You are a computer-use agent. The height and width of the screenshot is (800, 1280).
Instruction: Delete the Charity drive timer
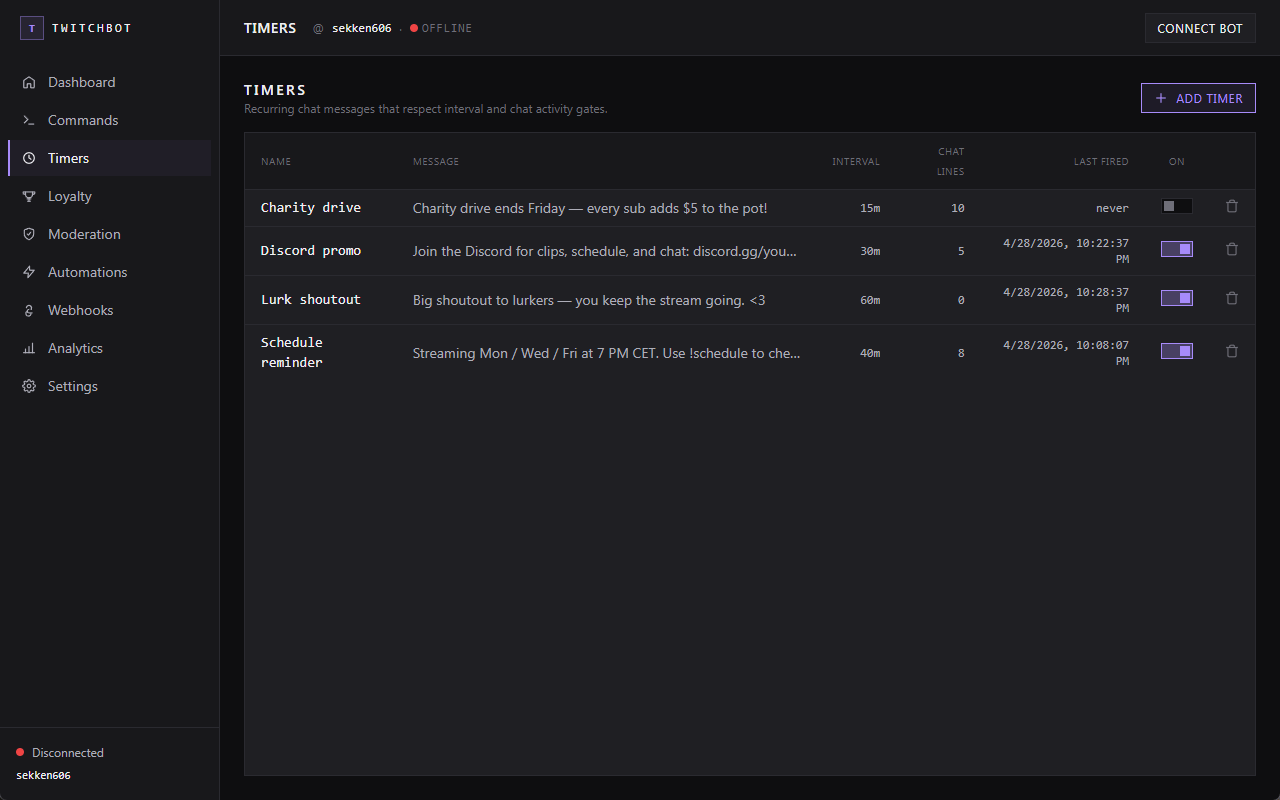click(1232, 206)
